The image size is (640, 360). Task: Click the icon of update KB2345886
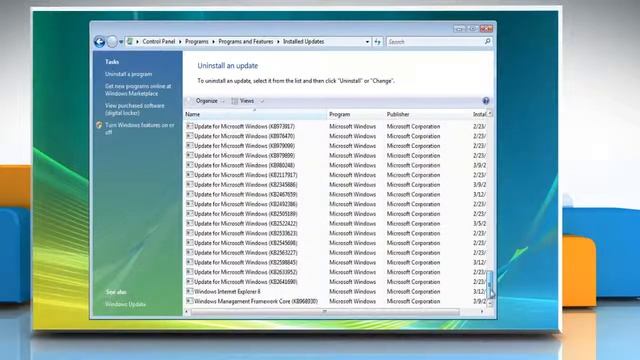pyautogui.click(x=189, y=184)
